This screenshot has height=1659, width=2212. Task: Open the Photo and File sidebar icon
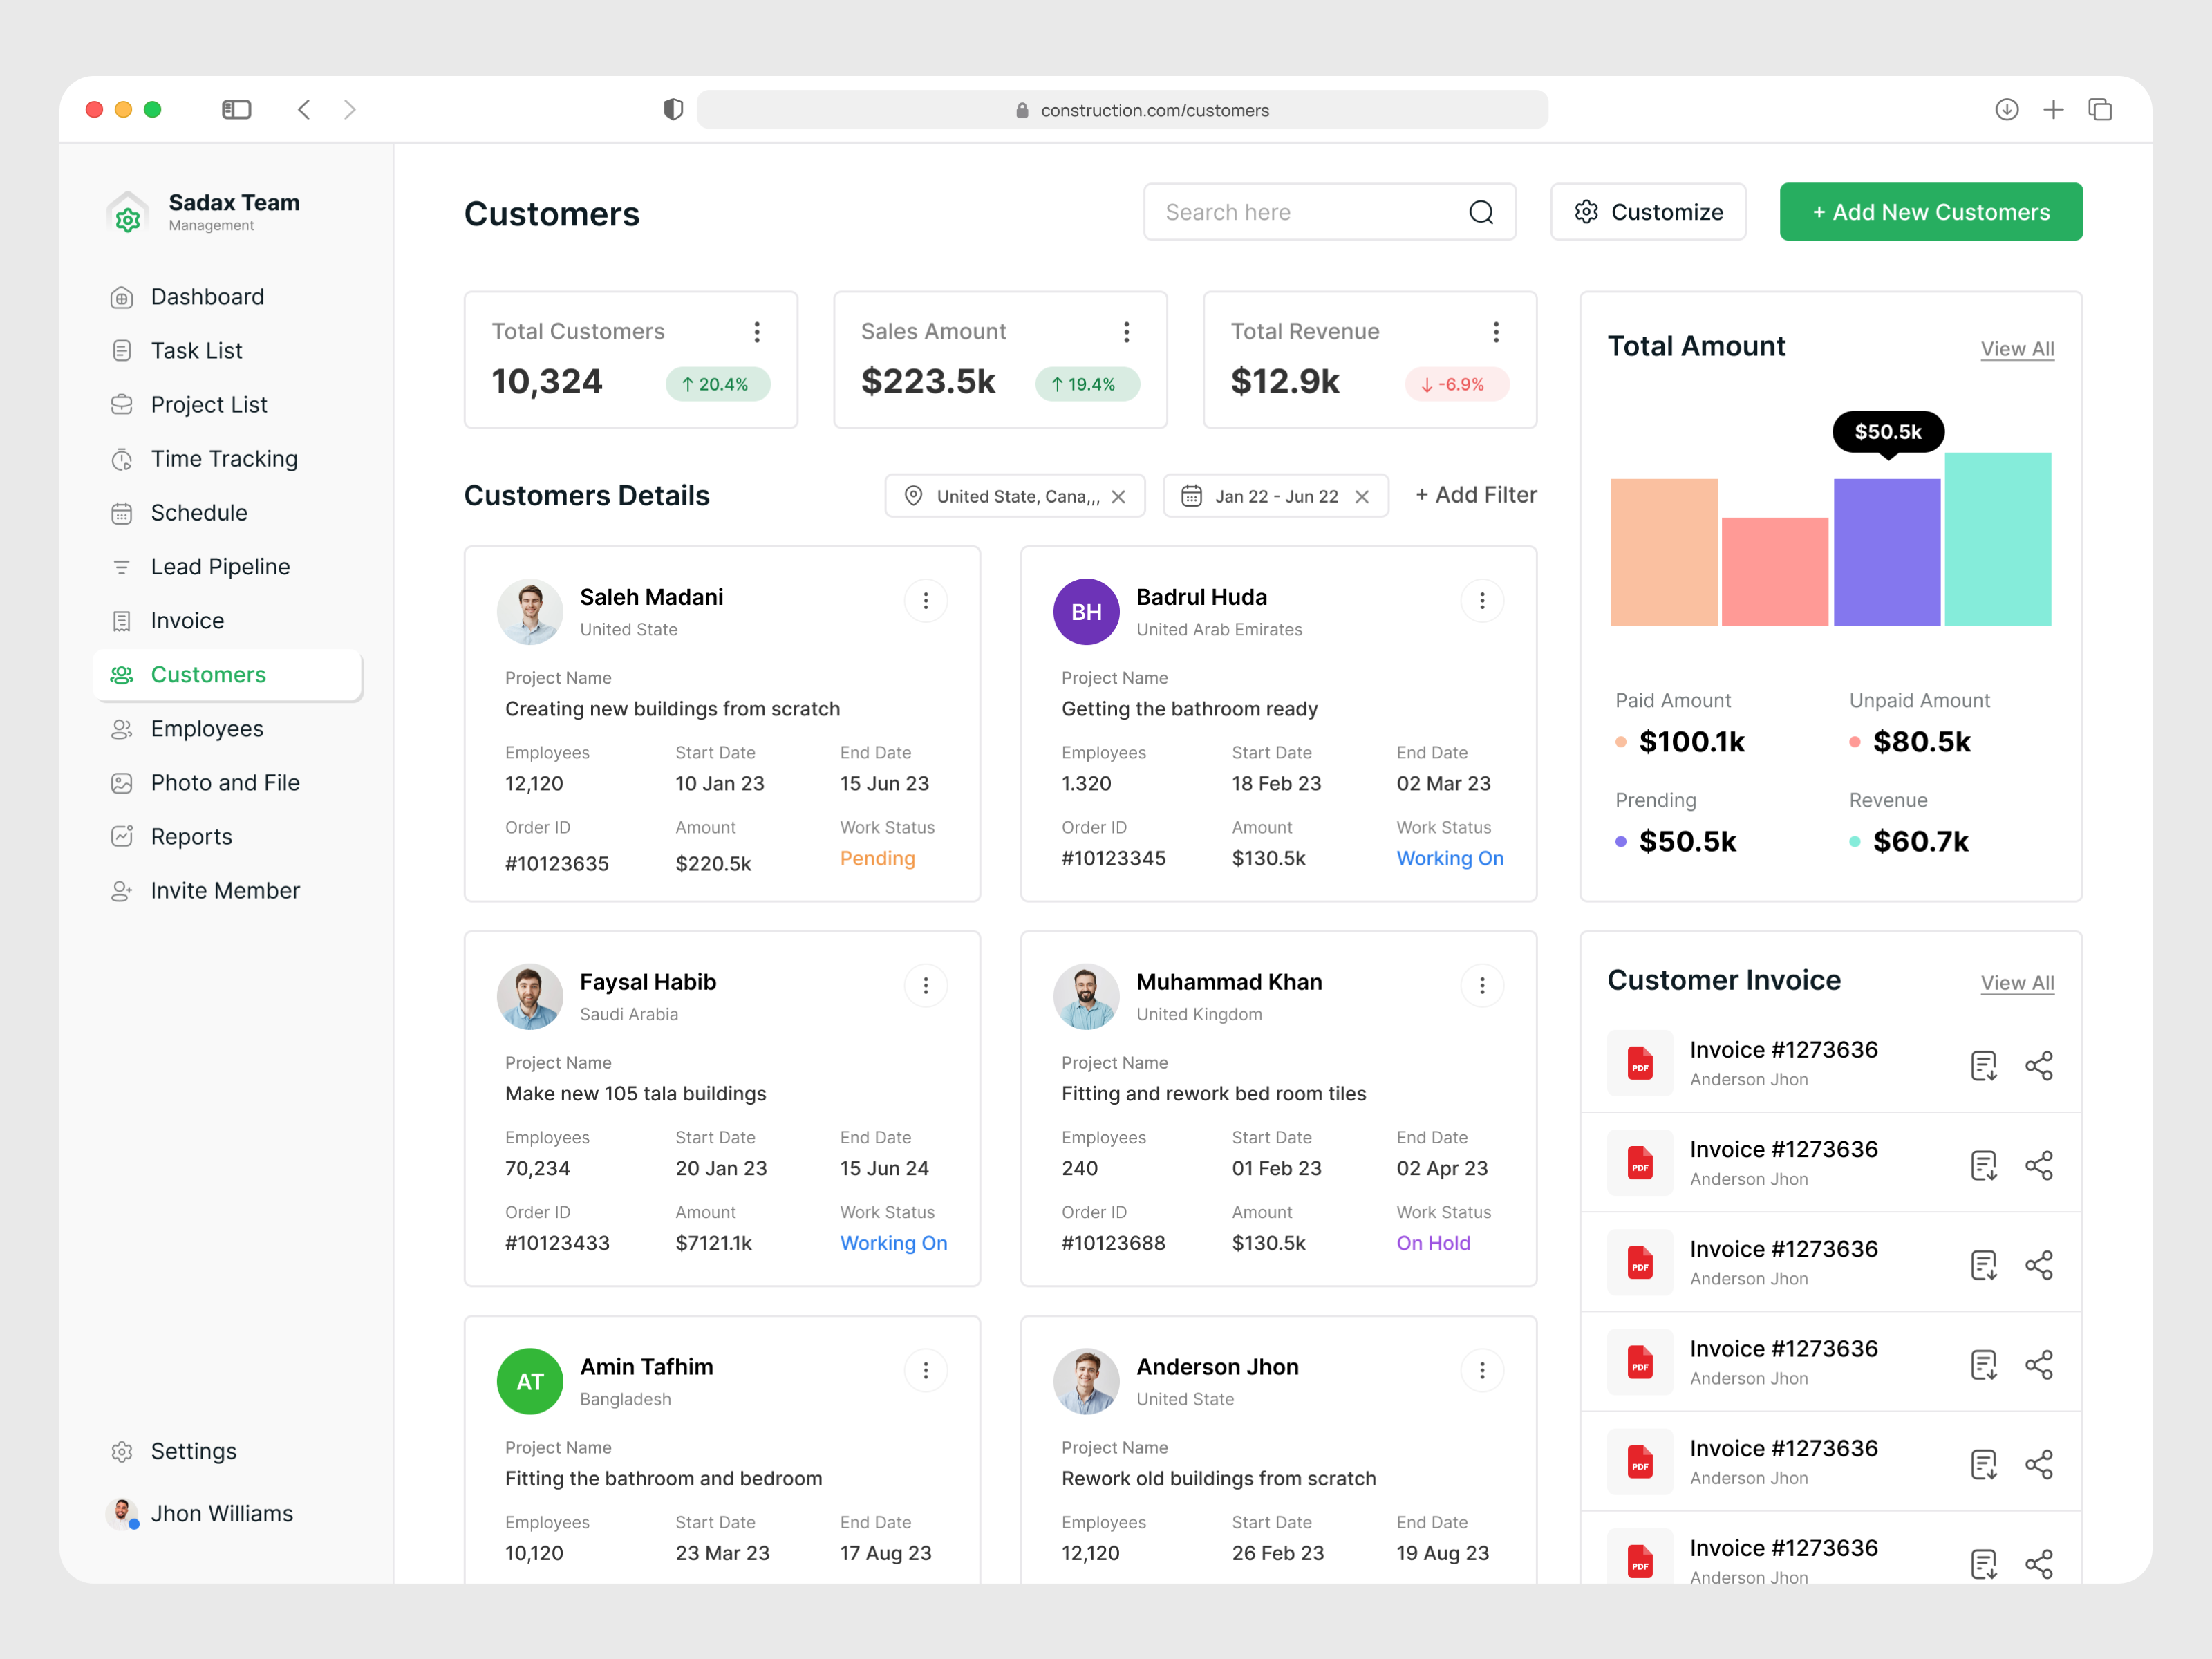tap(122, 782)
